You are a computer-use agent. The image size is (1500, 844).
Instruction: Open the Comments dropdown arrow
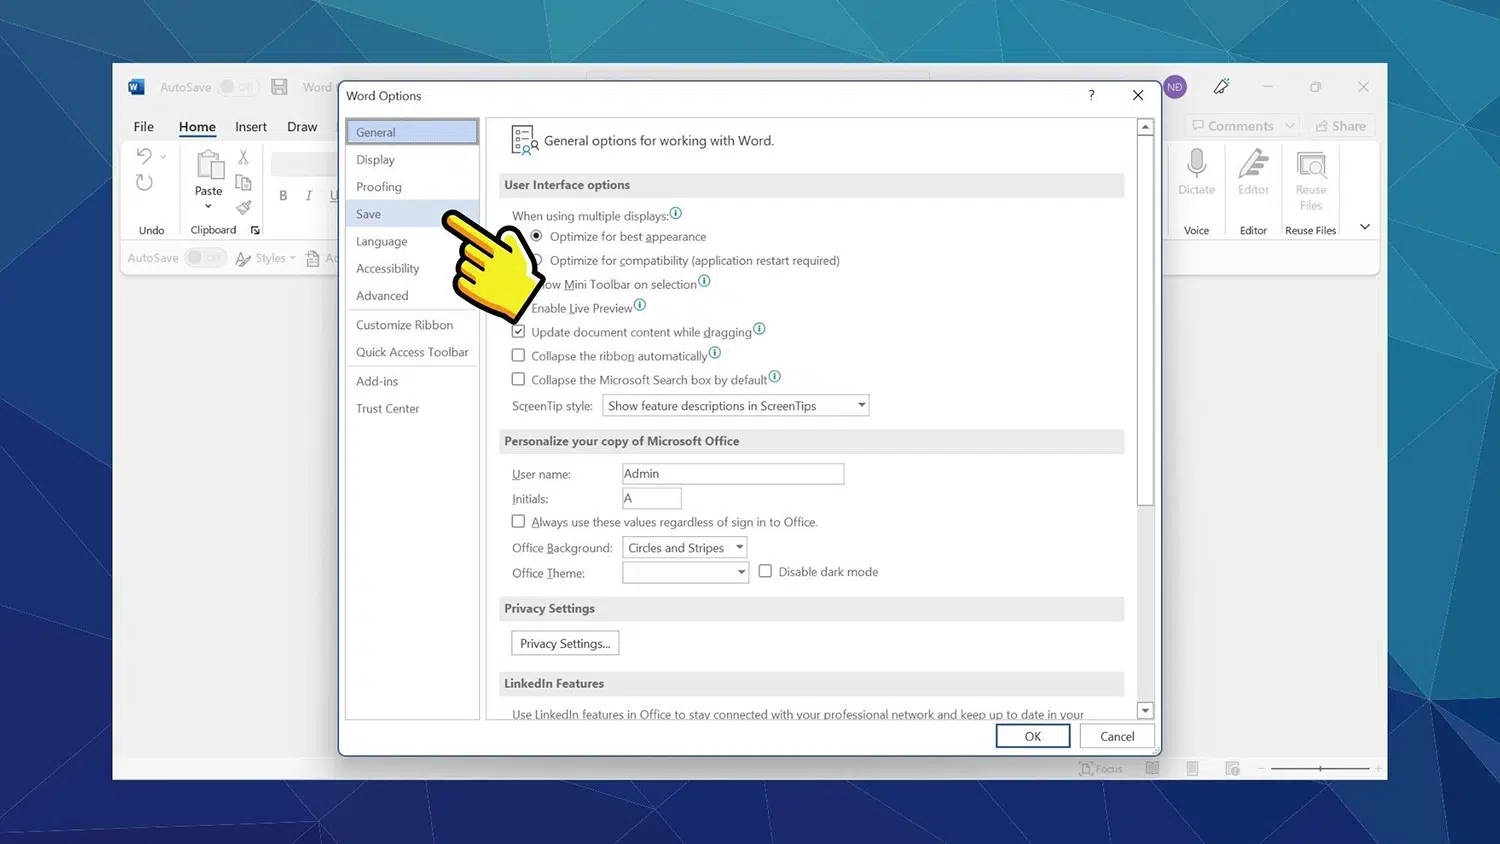coord(1290,126)
